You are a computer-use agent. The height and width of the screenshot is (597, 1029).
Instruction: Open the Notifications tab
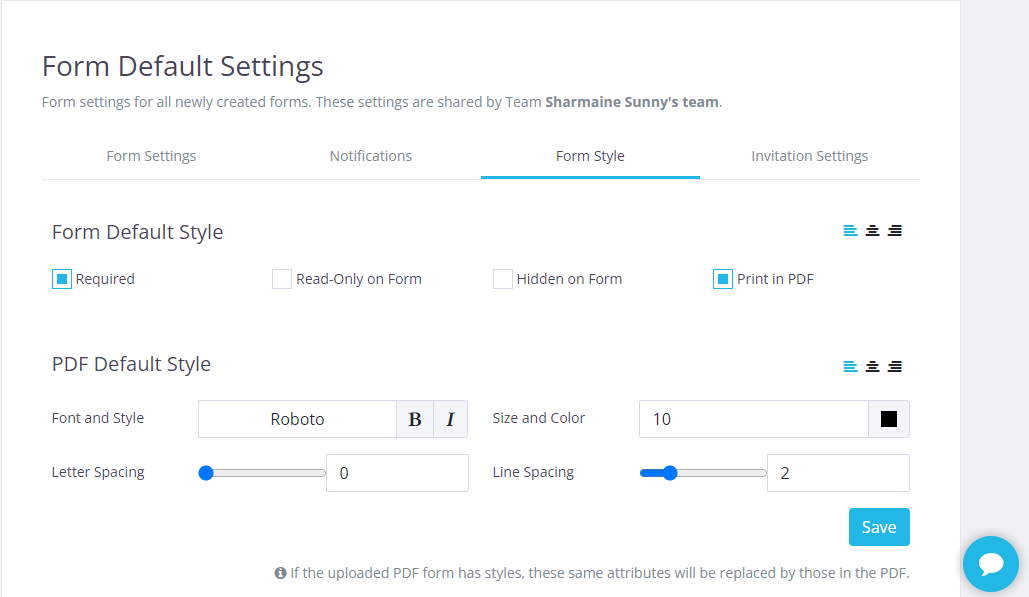pyautogui.click(x=371, y=156)
